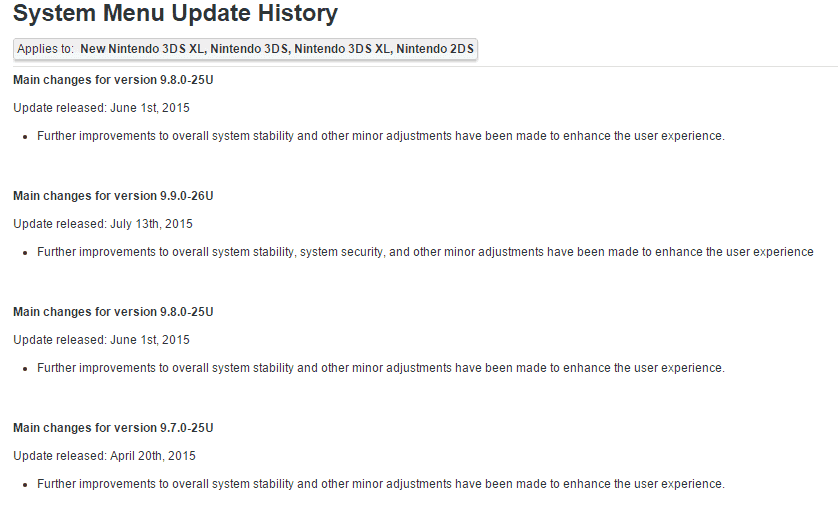This screenshot has width=838, height=509.
Task: Click the April 20th, 2015 release date
Action: pyautogui.click(x=153, y=456)
